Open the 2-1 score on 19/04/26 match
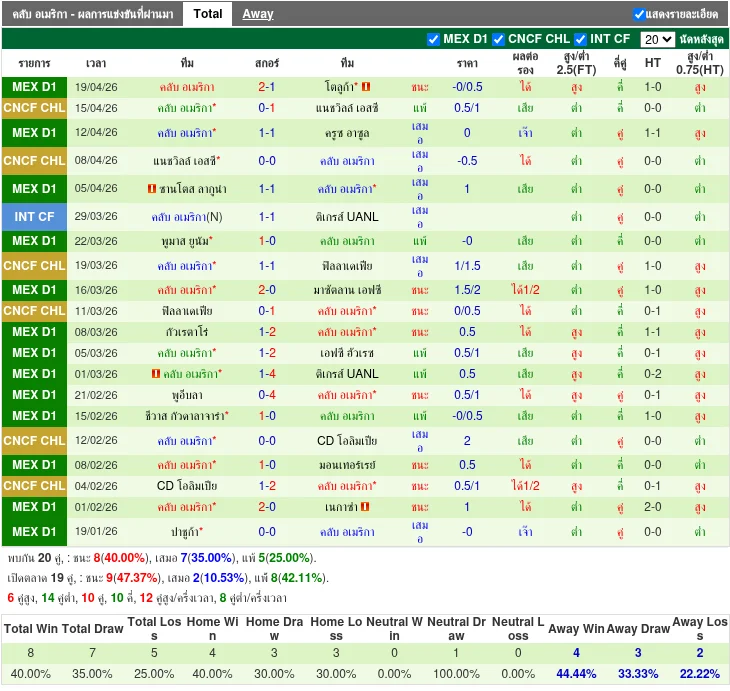This screenshot has height=691, width=730. pos(267,87)
